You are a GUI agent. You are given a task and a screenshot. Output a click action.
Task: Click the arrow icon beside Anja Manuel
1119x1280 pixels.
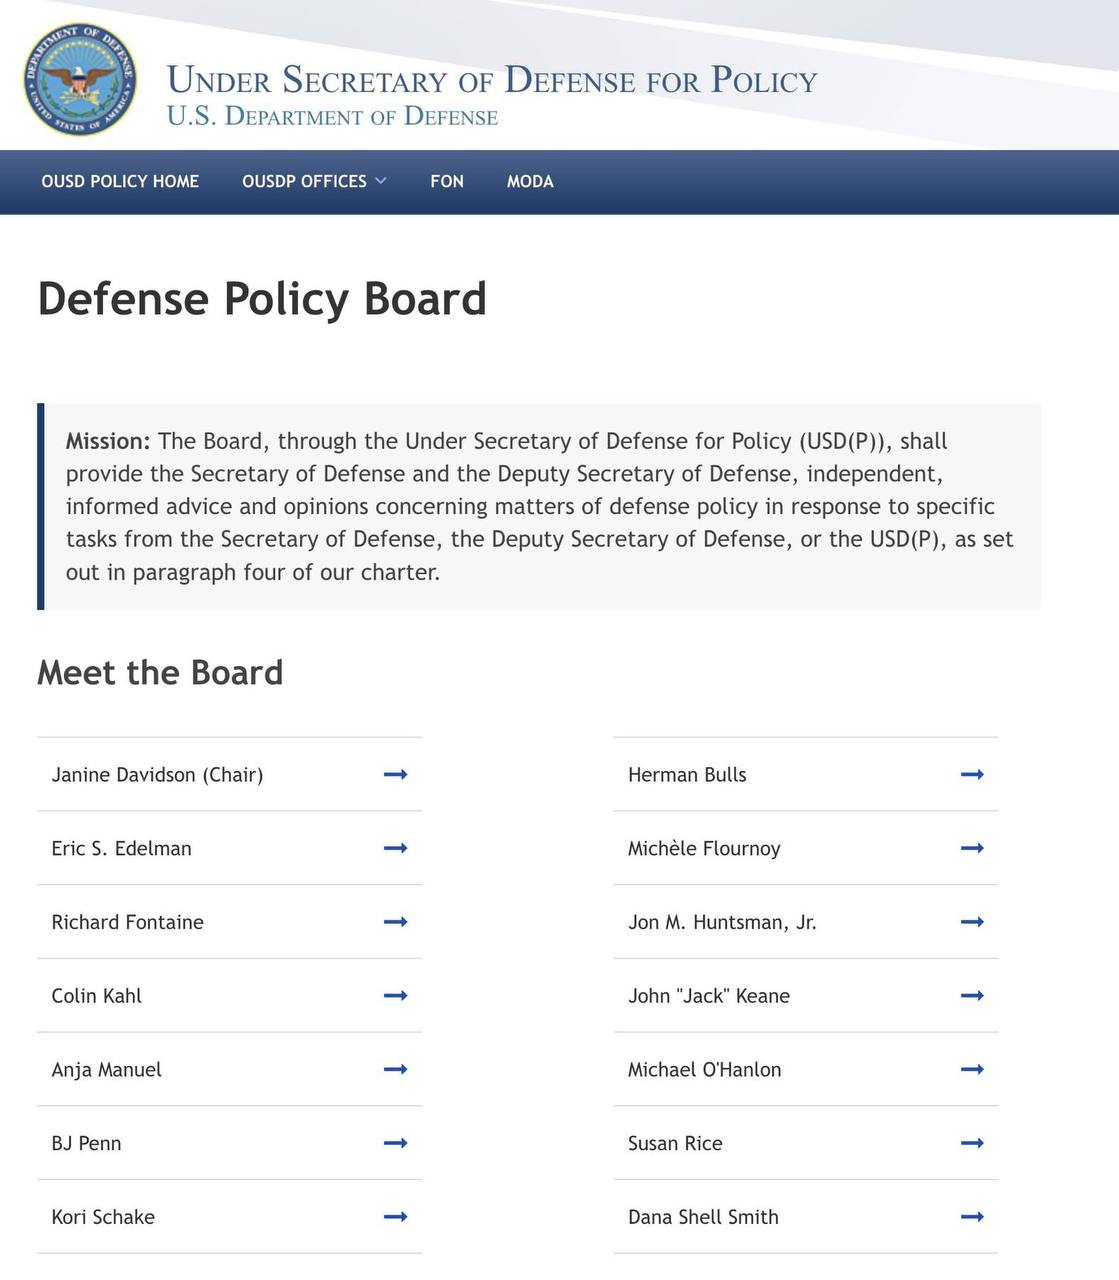[396, 1069]
